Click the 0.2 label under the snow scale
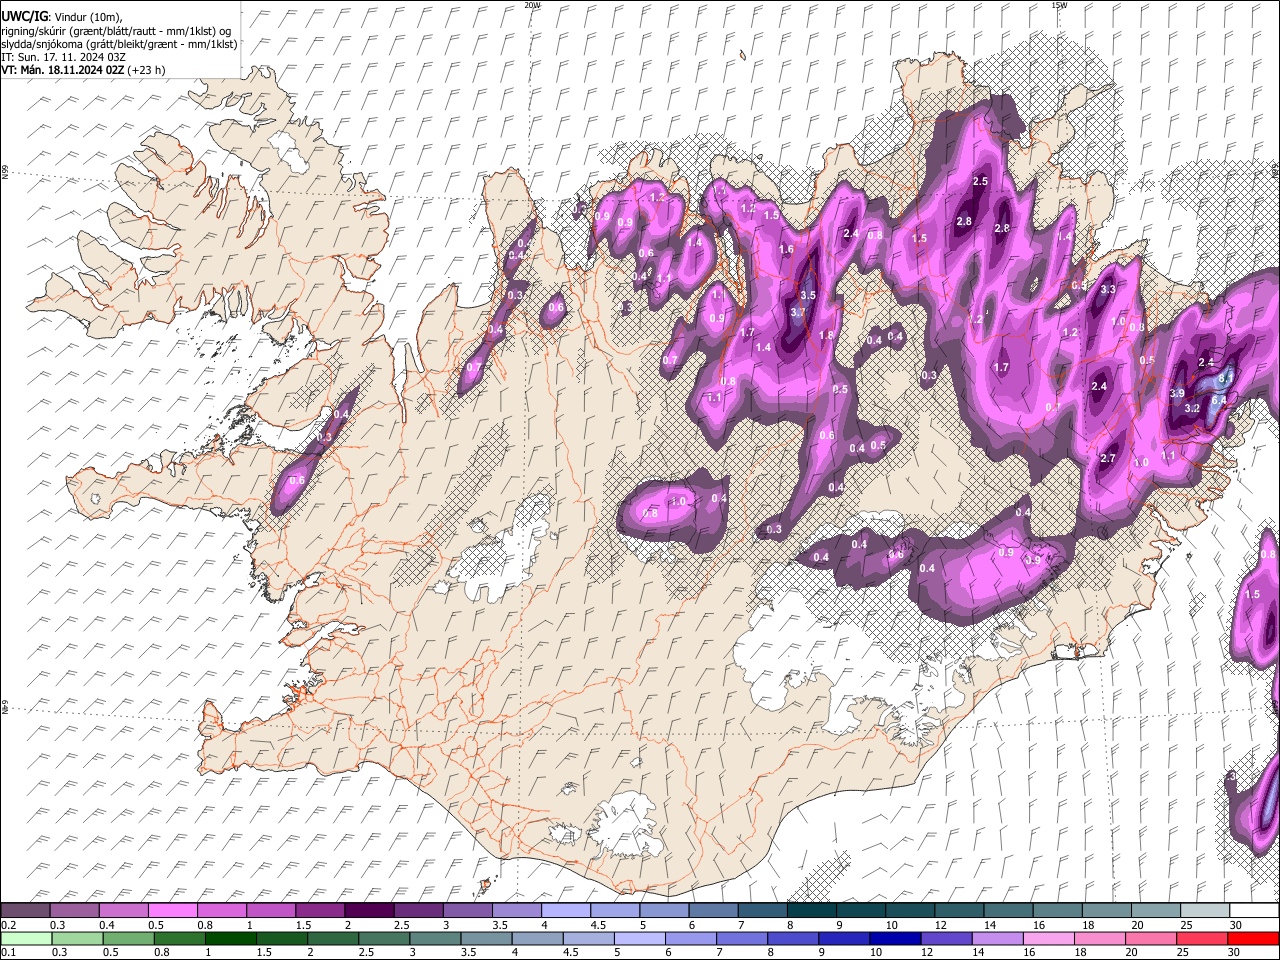This screenshot has width=1280, height=960. coord(8,925)
